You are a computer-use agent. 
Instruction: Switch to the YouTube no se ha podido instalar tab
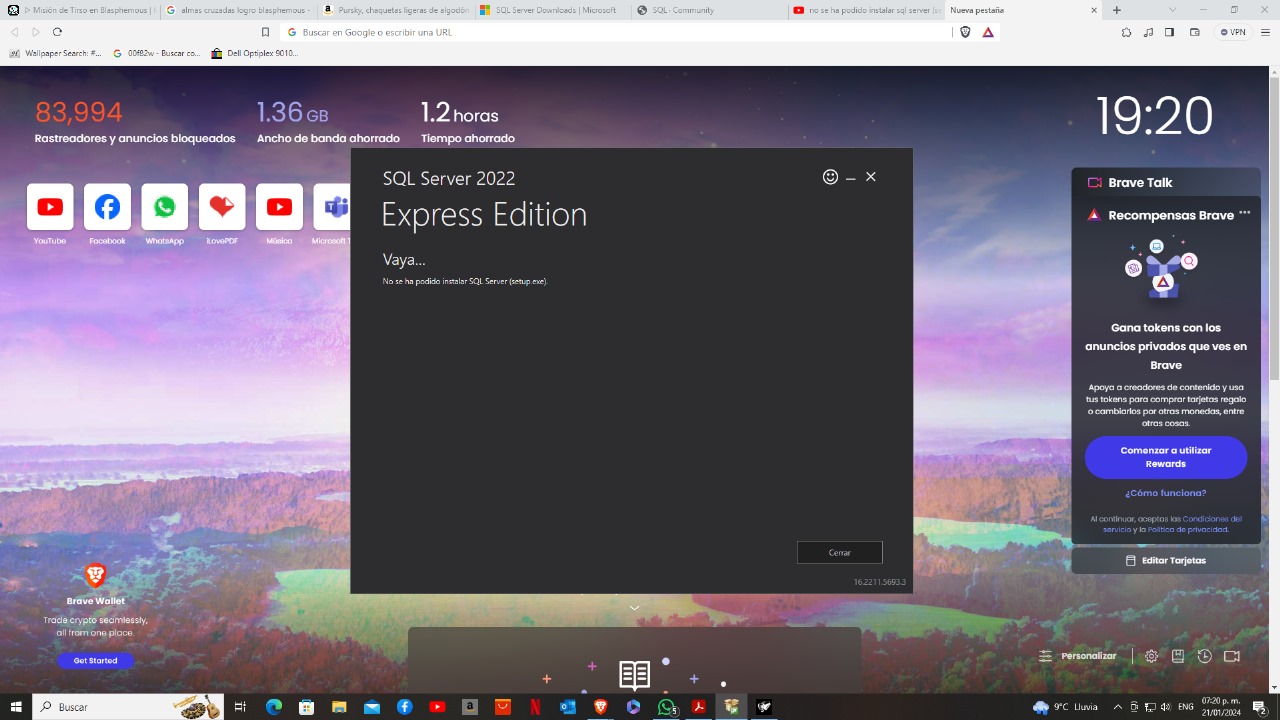point(867,10)
